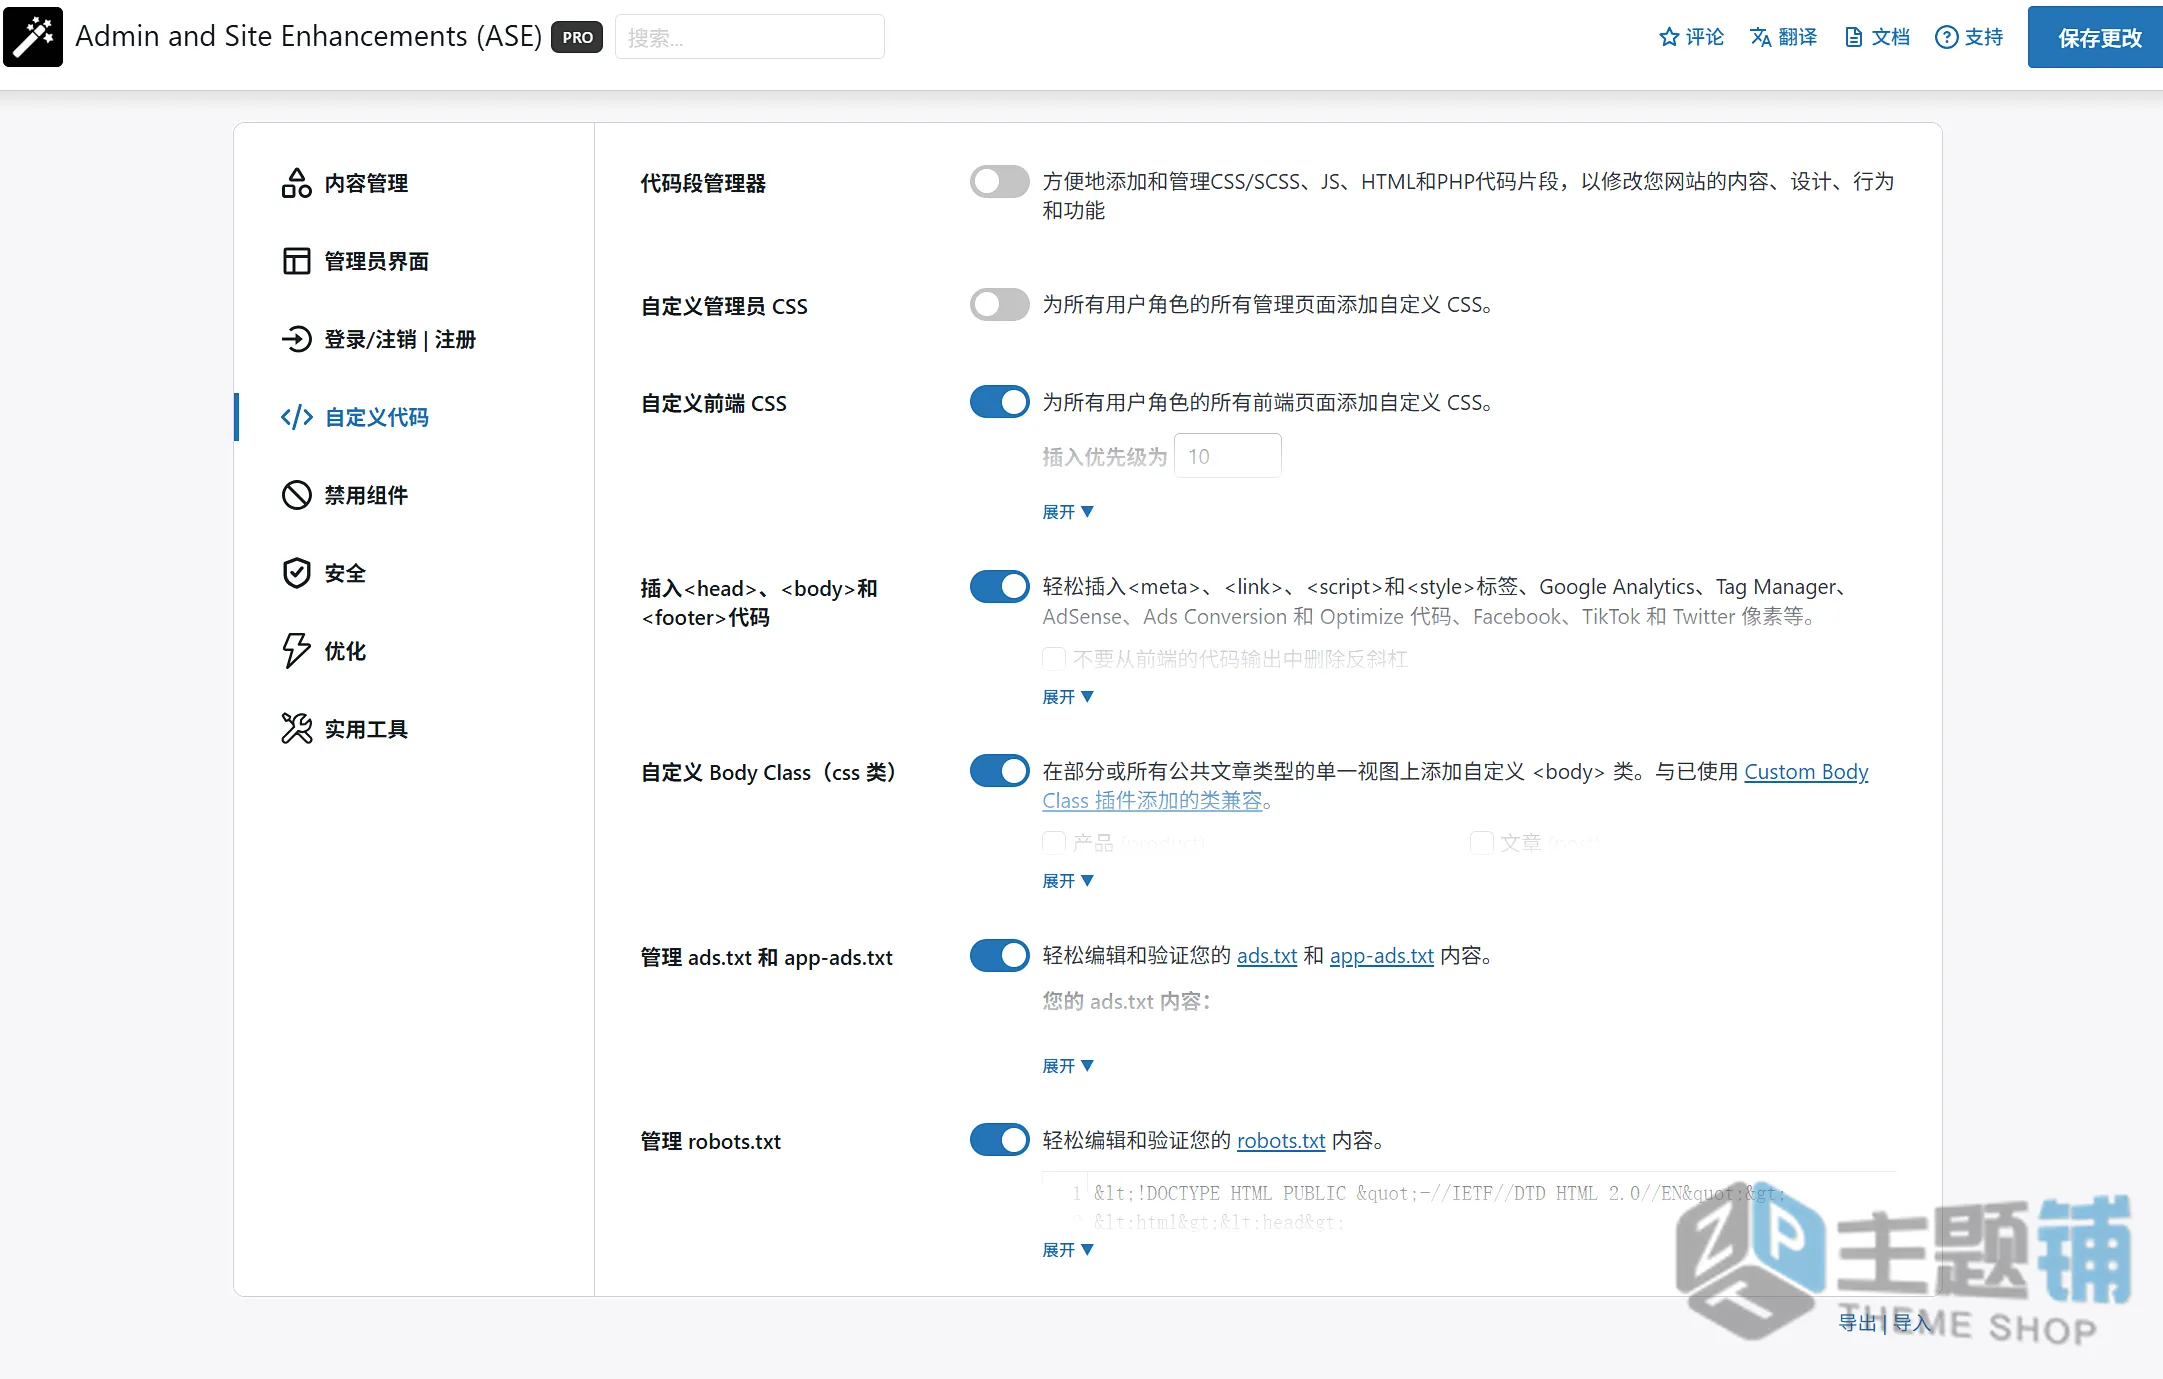Image resolution: width=2163 pixels, height=1379 pixels.
Task: Click the Admin and Site Enhancements (ASE) title
Action: click(308, 37)
